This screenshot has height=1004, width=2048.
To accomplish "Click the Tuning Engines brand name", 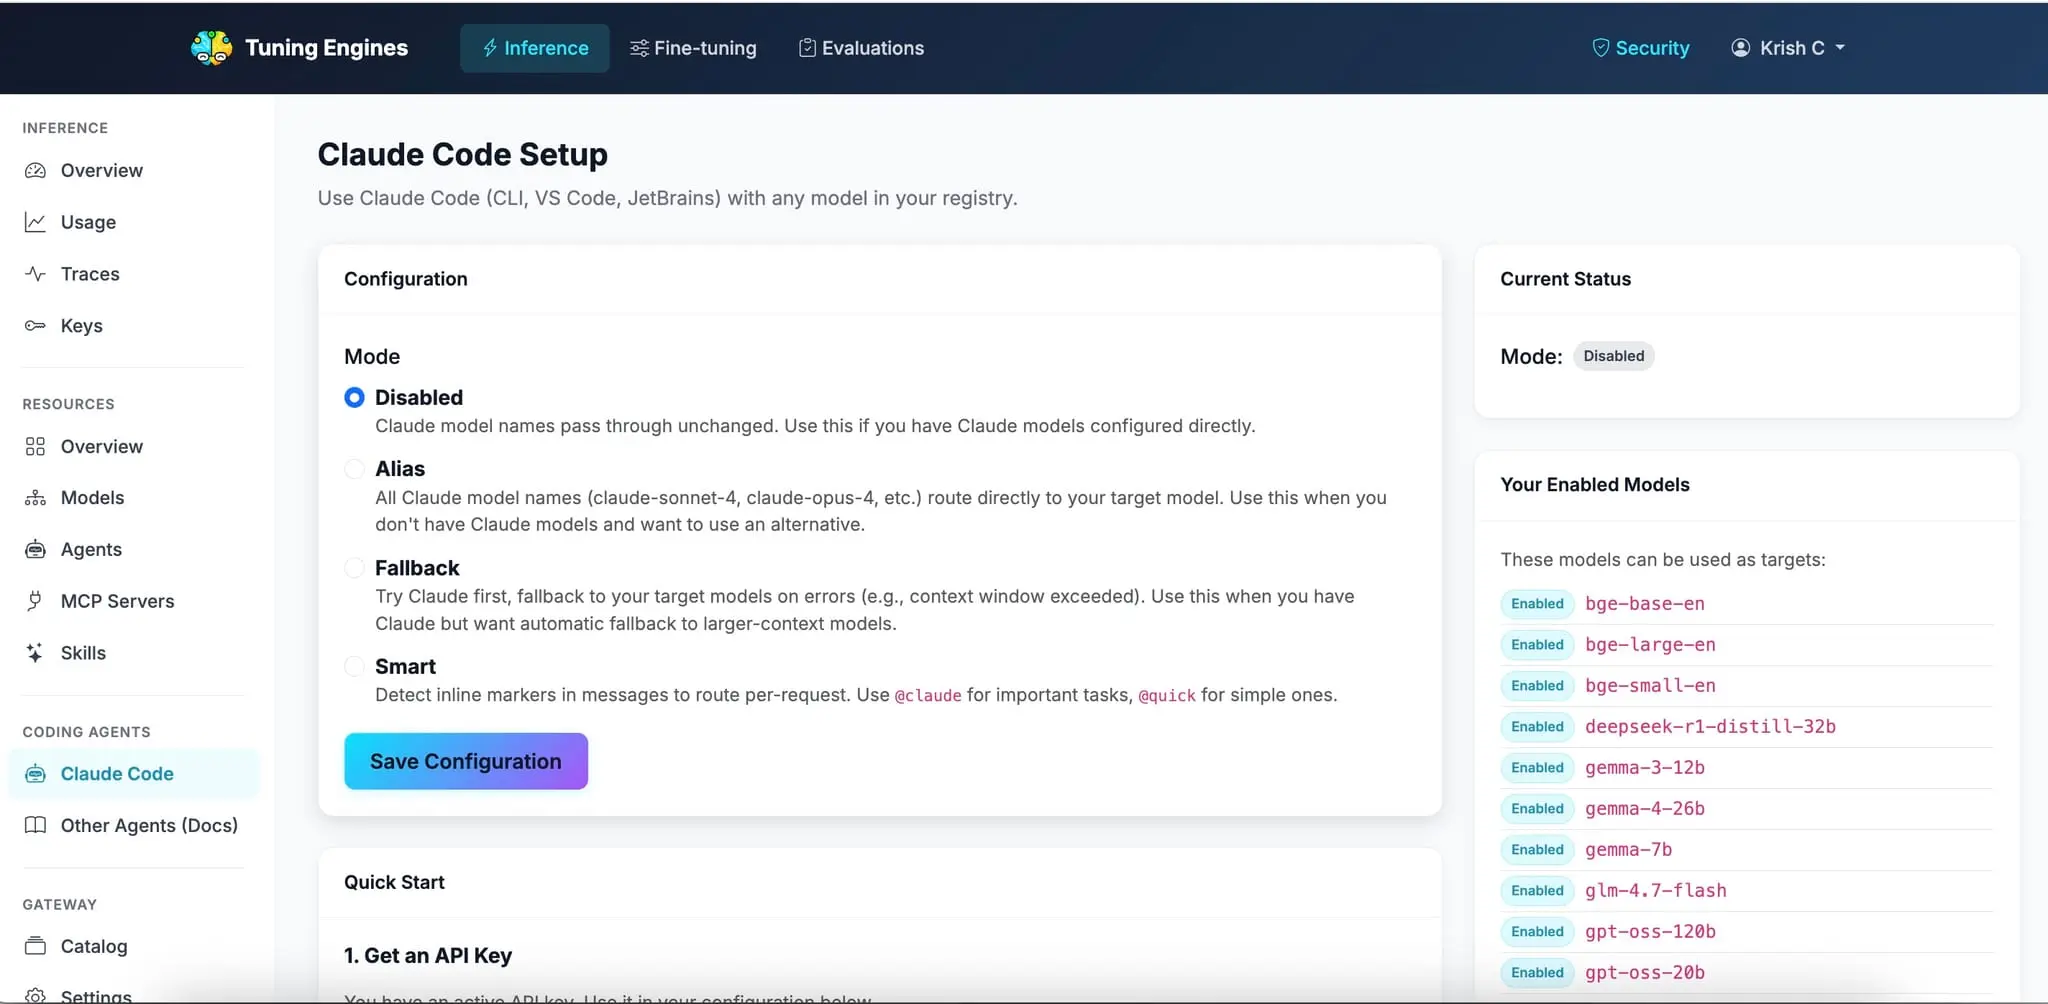I will coord(326,48).
